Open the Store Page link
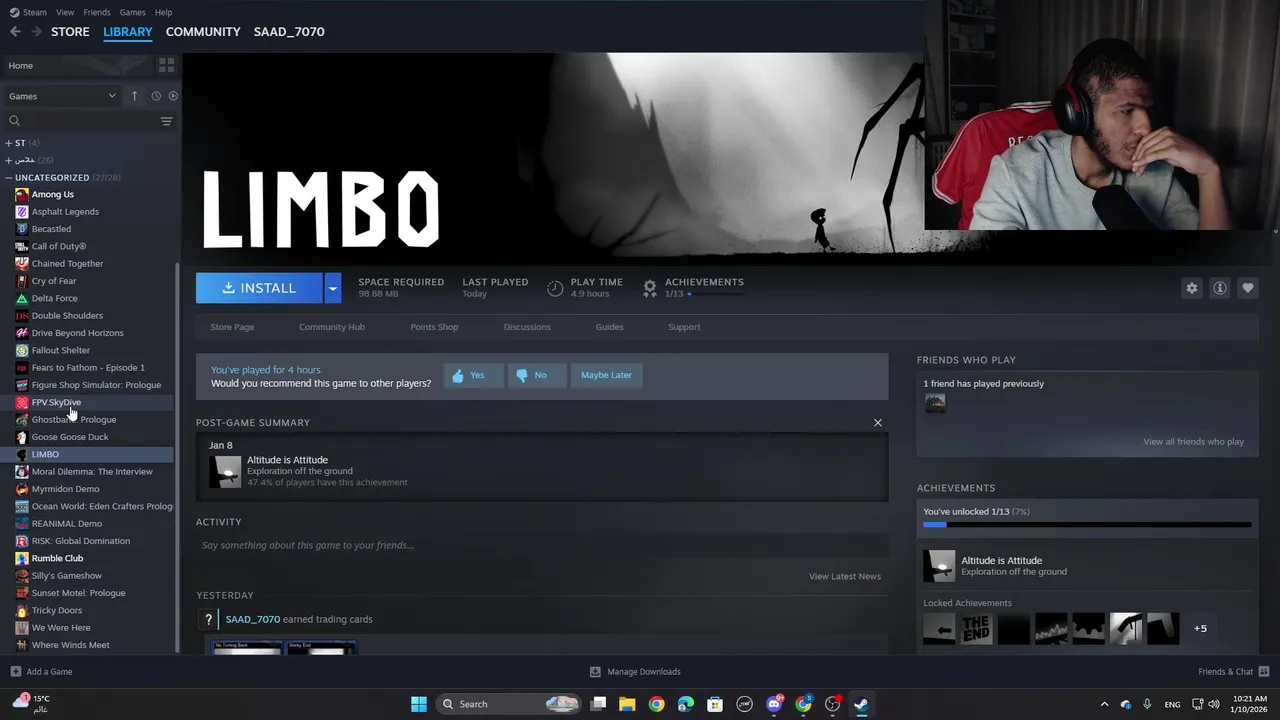The height and width of the screenshot is (720, 1280). (232, 327)
